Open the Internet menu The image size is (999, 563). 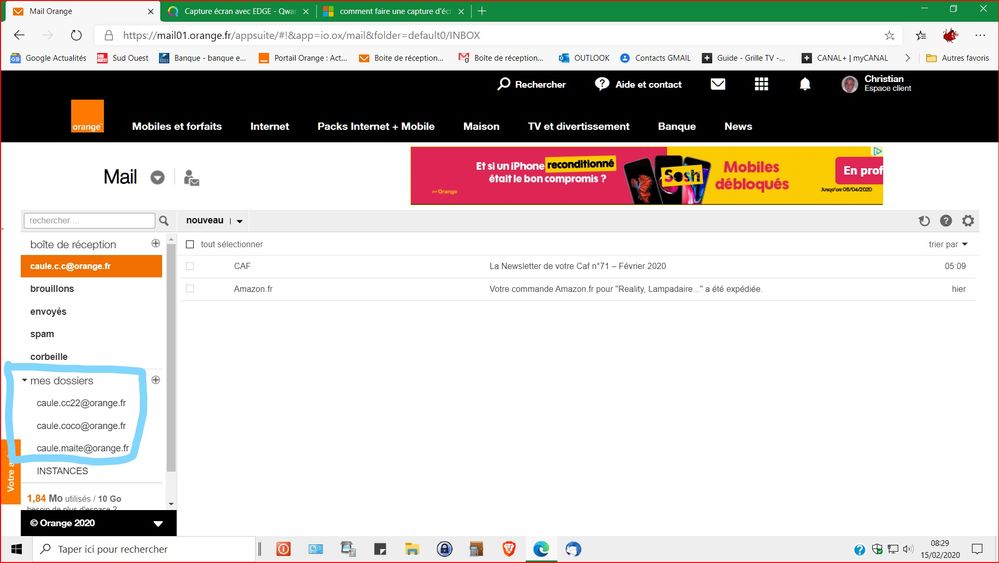[270, 126]
